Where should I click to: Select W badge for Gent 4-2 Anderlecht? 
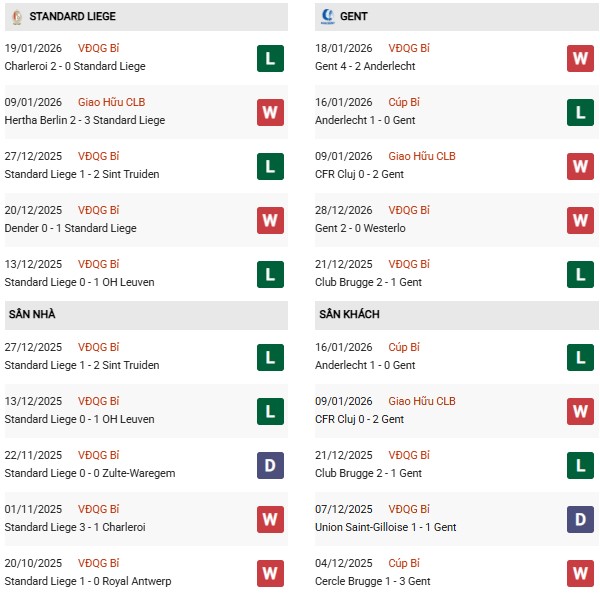[x=581, y=58]
